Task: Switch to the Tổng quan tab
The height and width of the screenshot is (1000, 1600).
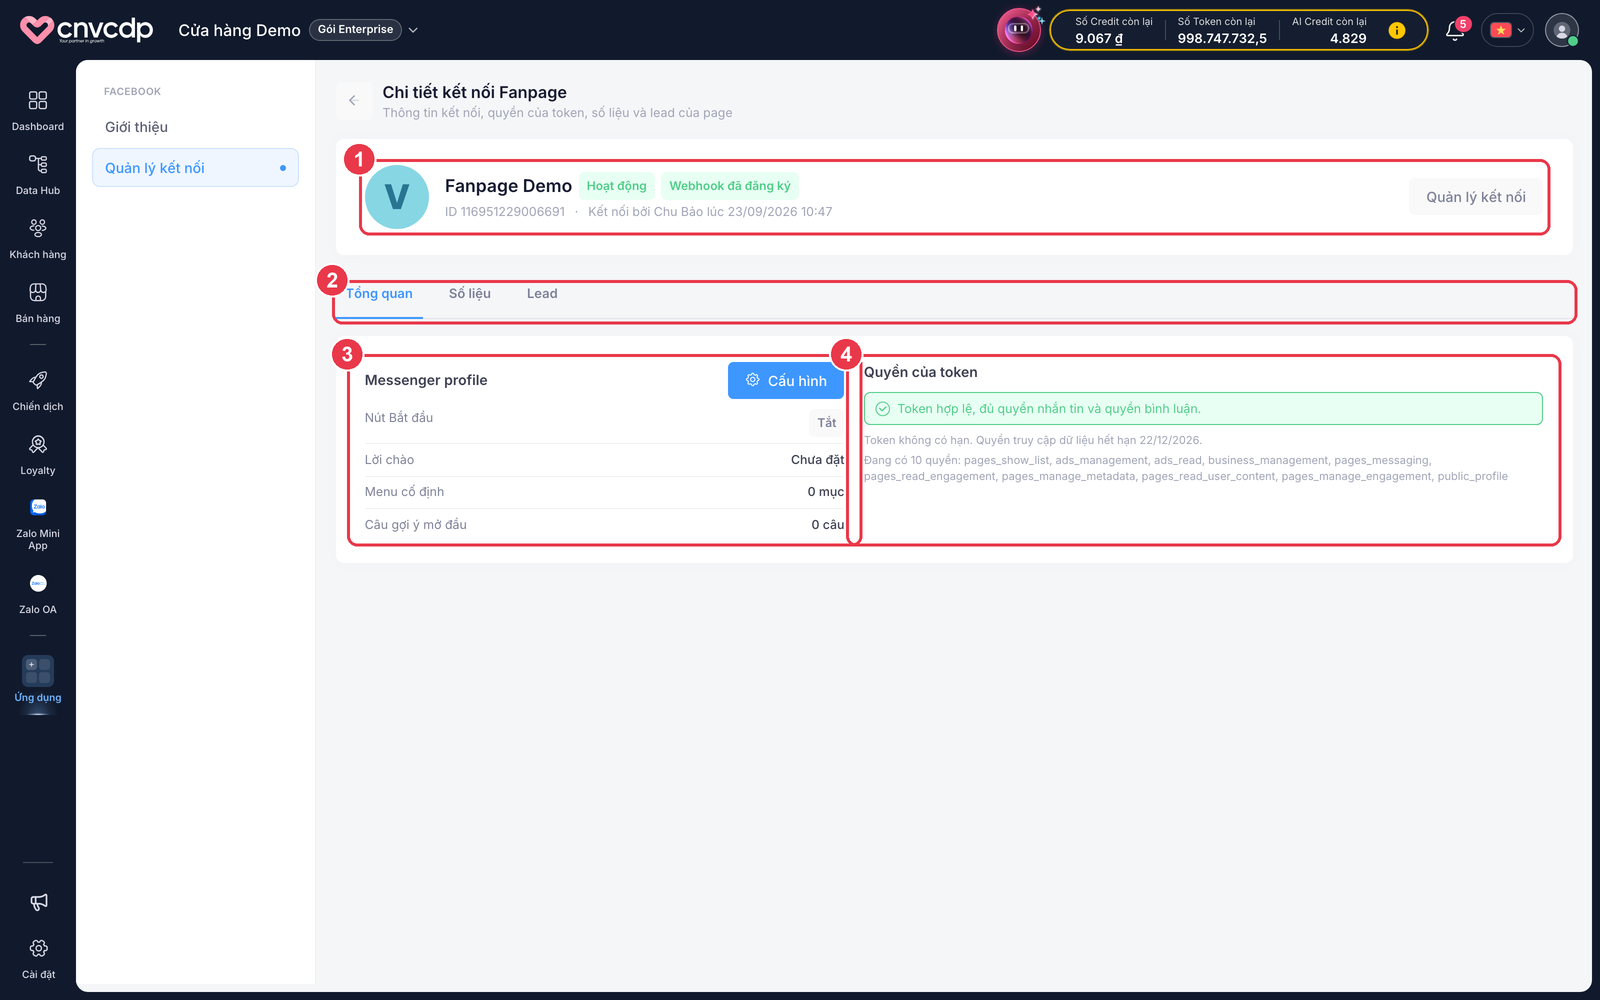Action: pos(379,294)
